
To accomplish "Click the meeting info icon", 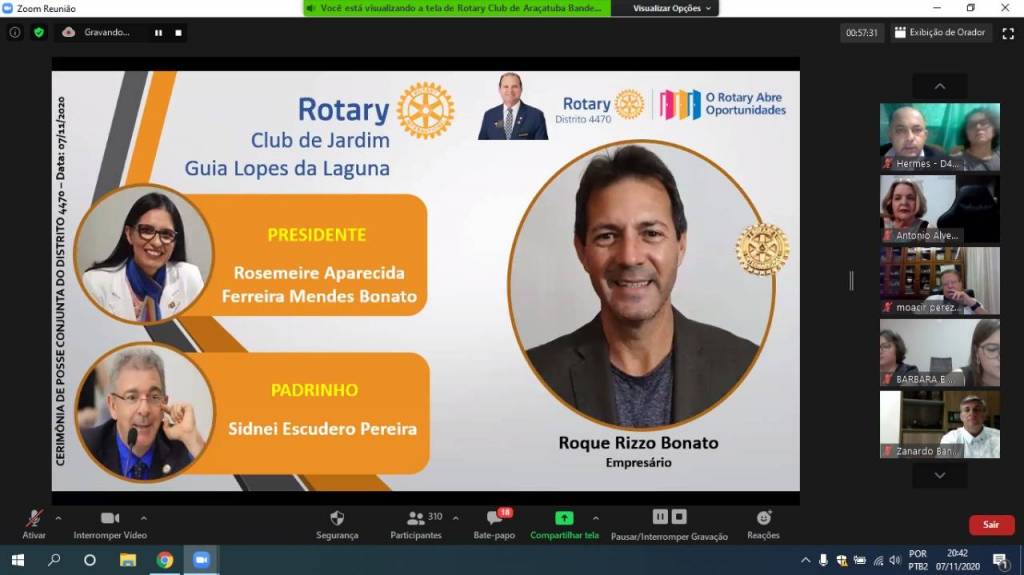I will [x=15, y=32].
